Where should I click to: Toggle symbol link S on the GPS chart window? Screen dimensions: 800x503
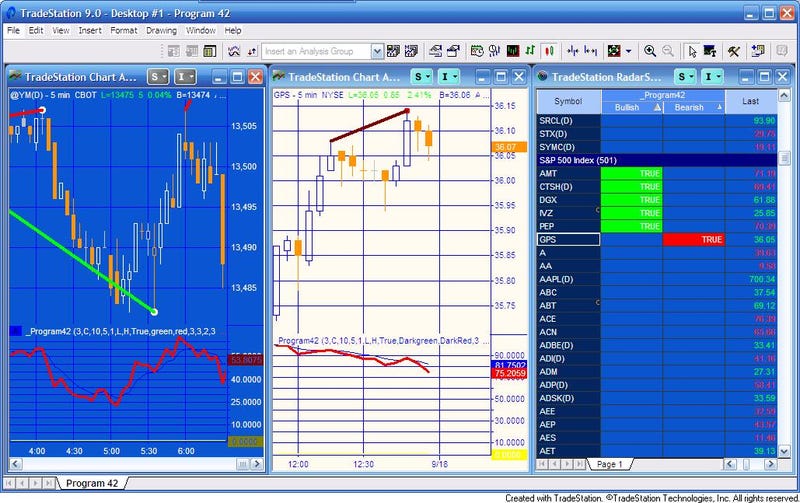point(422,77)
